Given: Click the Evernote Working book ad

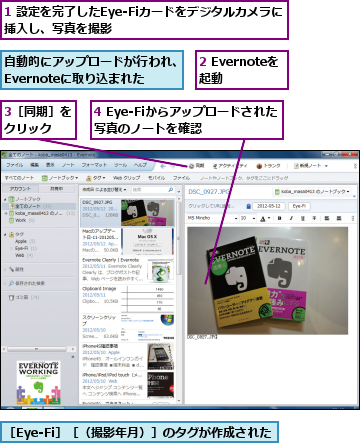Looking at the screenshot, I should click(x=39, y=382).
